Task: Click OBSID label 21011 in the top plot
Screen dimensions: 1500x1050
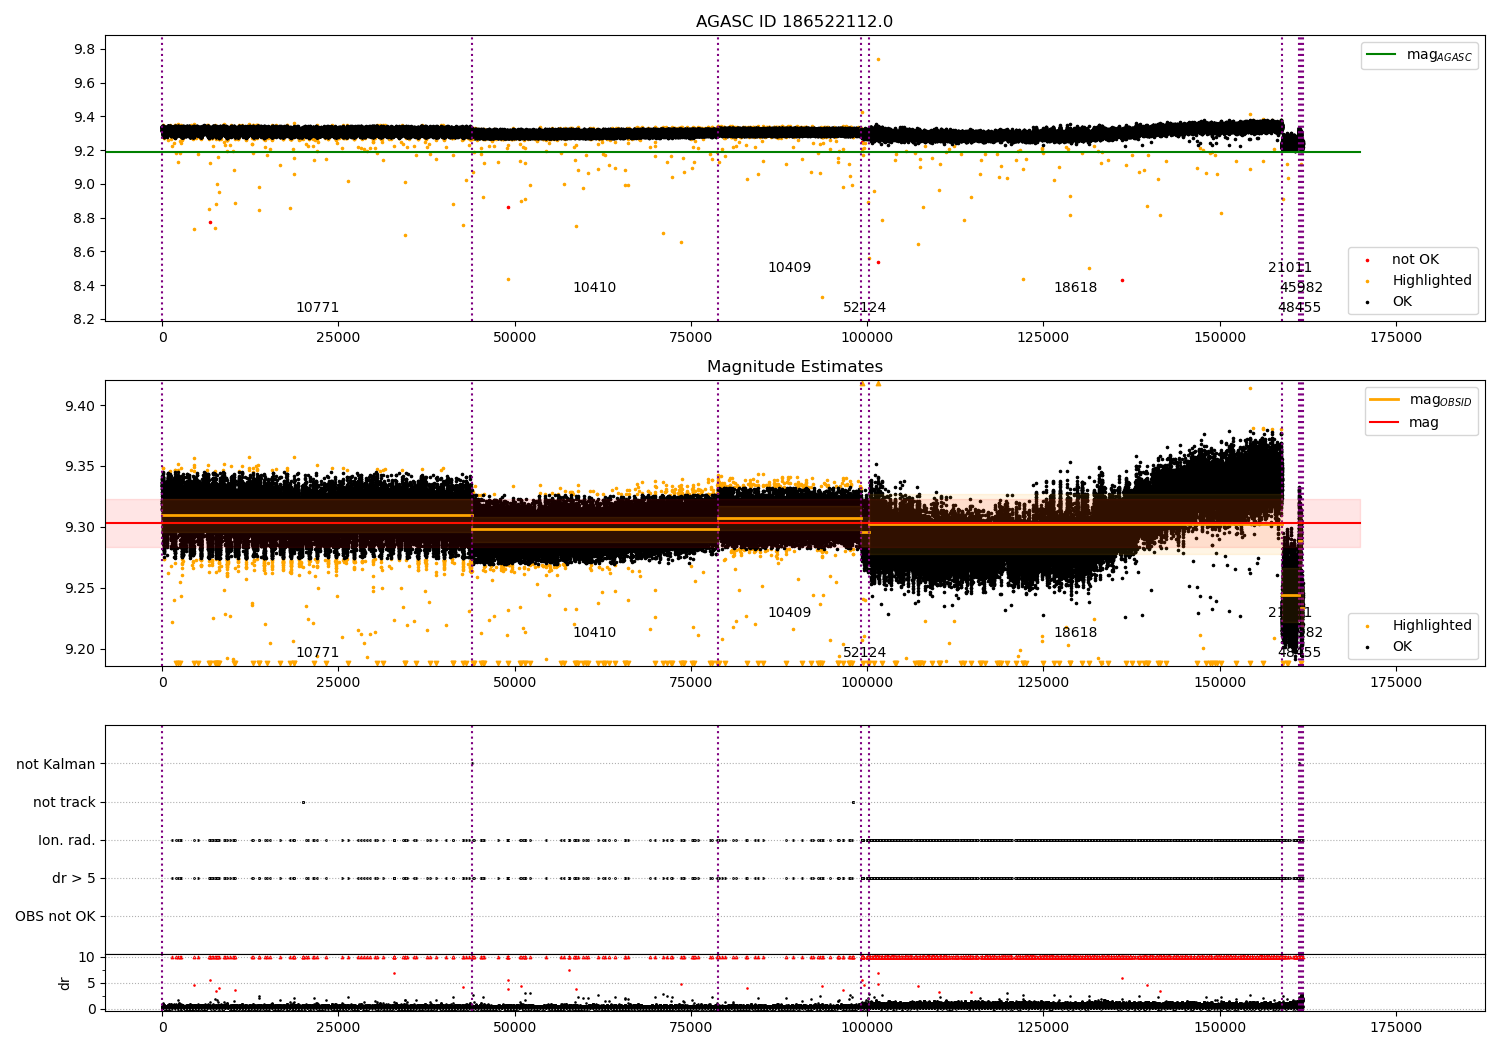Action: tap(1290, 268)
